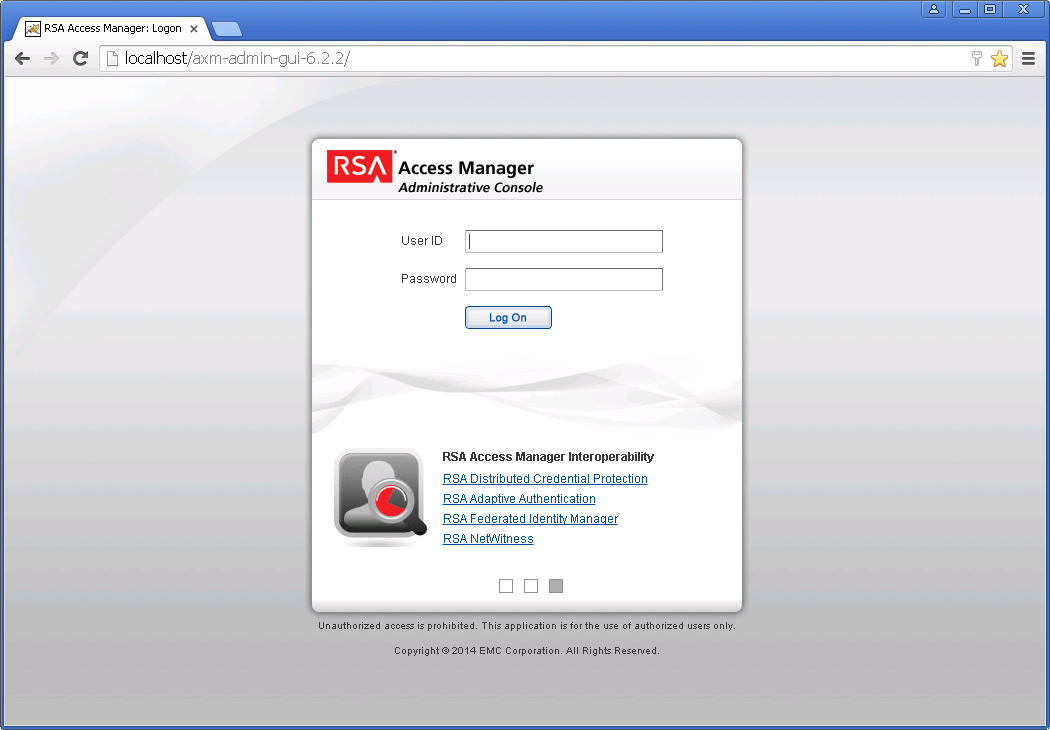The height and width of the screenshot is (730, 1050).
Task: Open the browser menu button
Action: [1028, 58]
